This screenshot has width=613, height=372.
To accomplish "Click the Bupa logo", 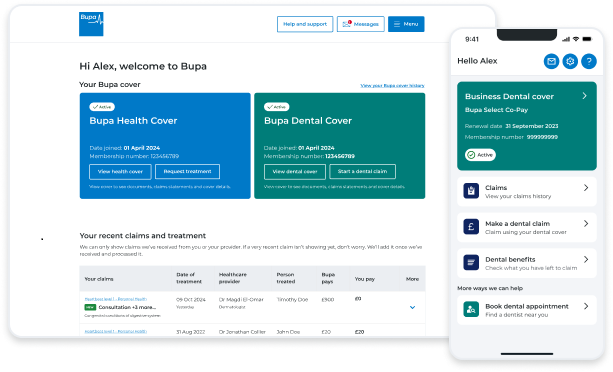I will point(91,24).
